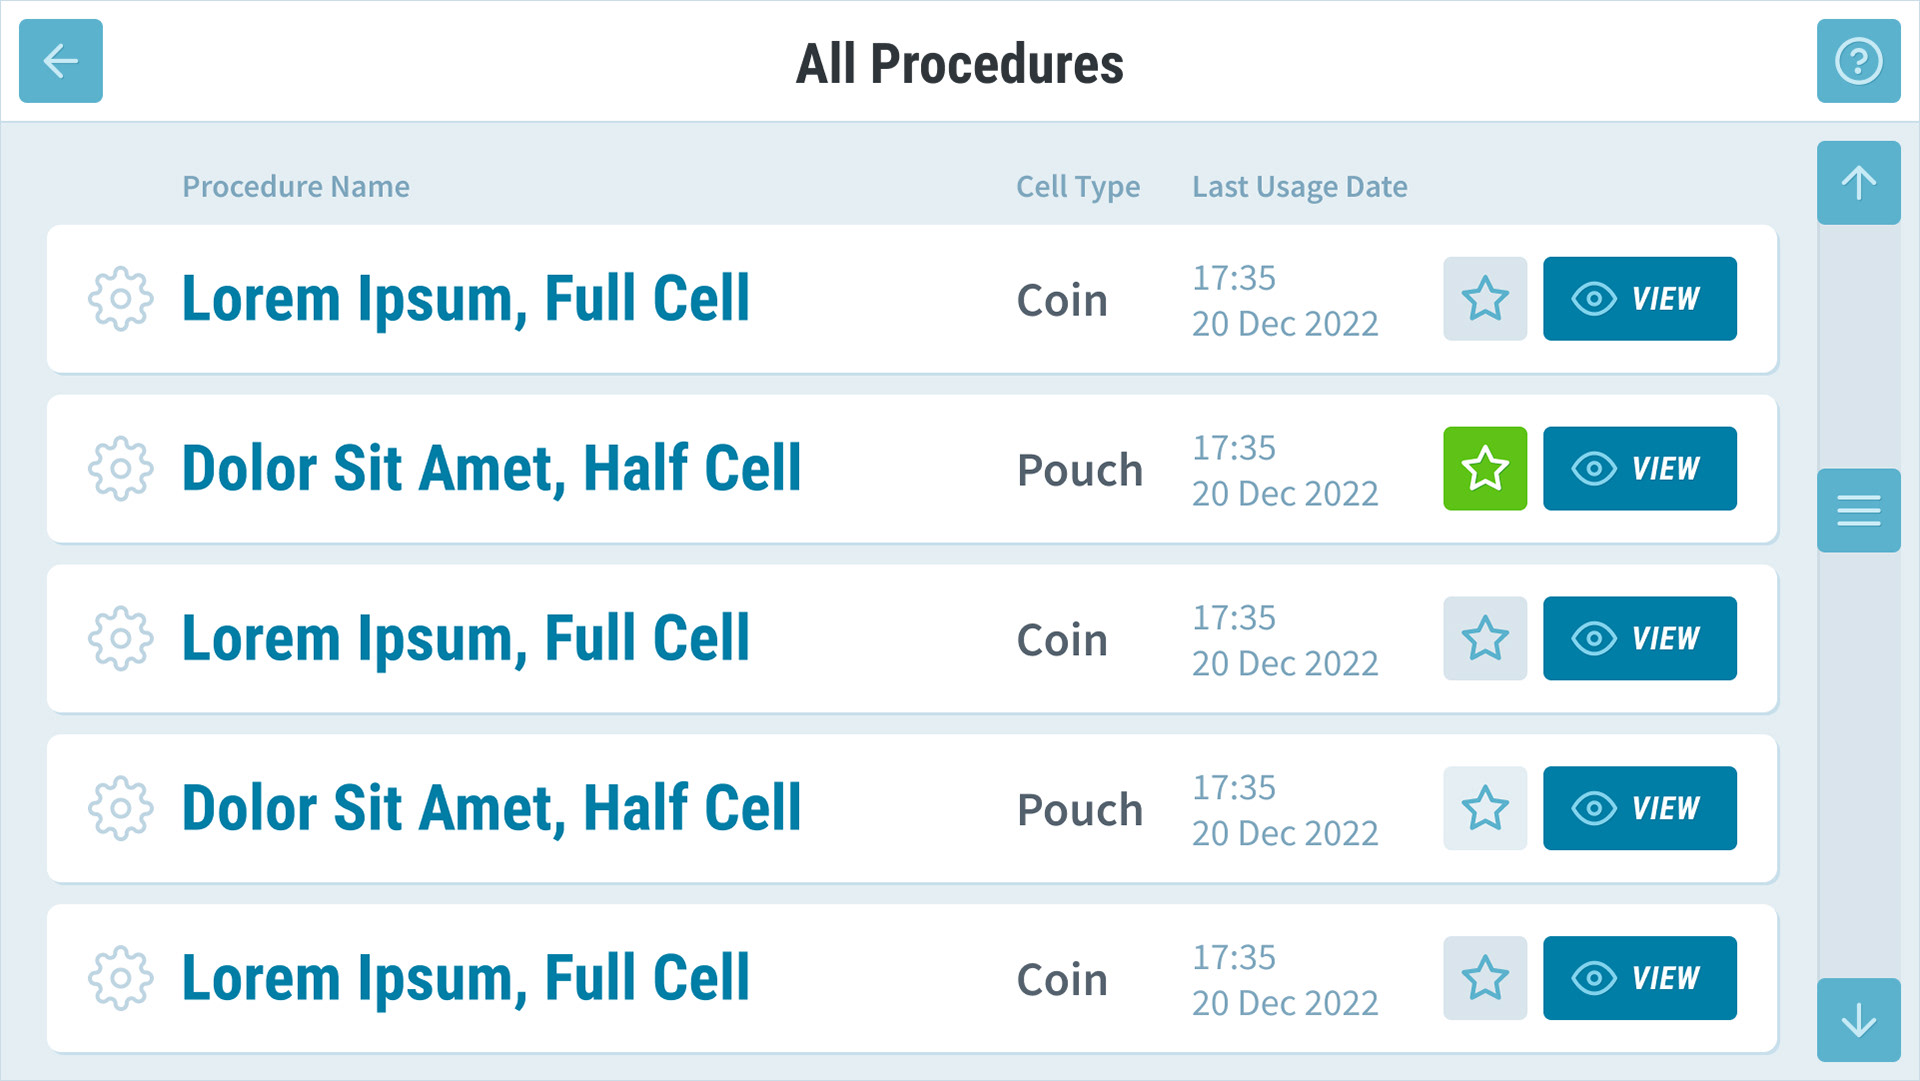This screenshot has width=1920, height=1081.
Task: Favorite the first Lorem Ipsum, Full Cell procedure
Action: click(x=1485, y=299)
